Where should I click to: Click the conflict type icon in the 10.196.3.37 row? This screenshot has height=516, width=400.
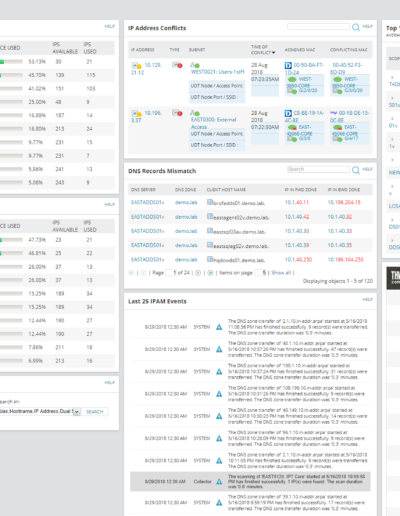coord(177,113)
